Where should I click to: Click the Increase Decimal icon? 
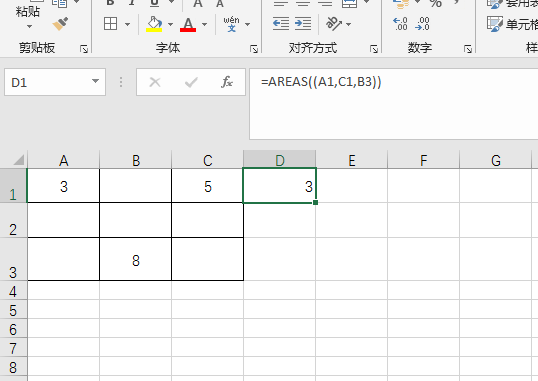point(400,24)
